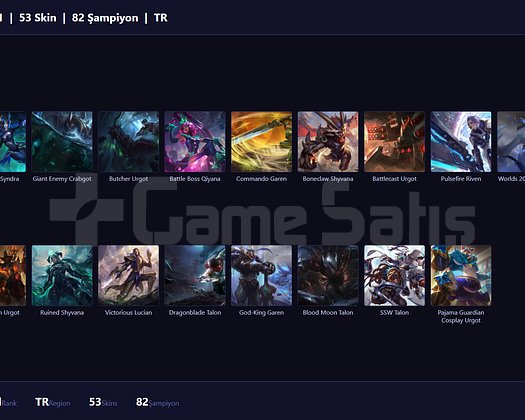Click the 'Giant Enemy Crabgot' caption
The image size is (525, 420).
[62, 179]
